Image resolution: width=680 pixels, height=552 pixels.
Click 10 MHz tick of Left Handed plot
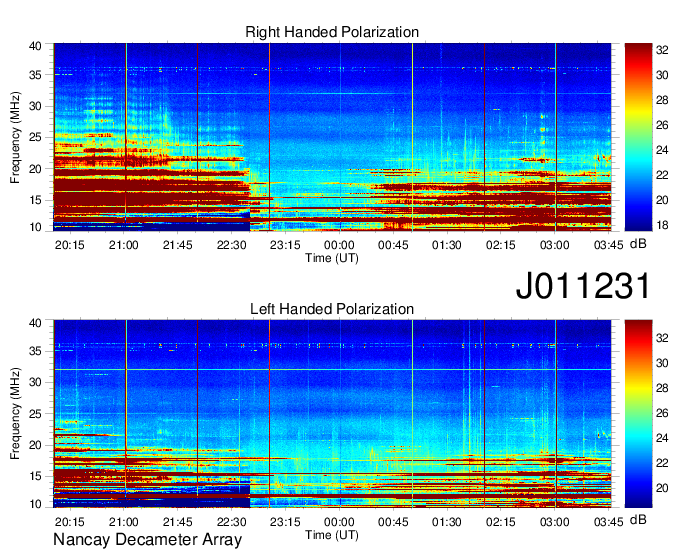[35, 504]
